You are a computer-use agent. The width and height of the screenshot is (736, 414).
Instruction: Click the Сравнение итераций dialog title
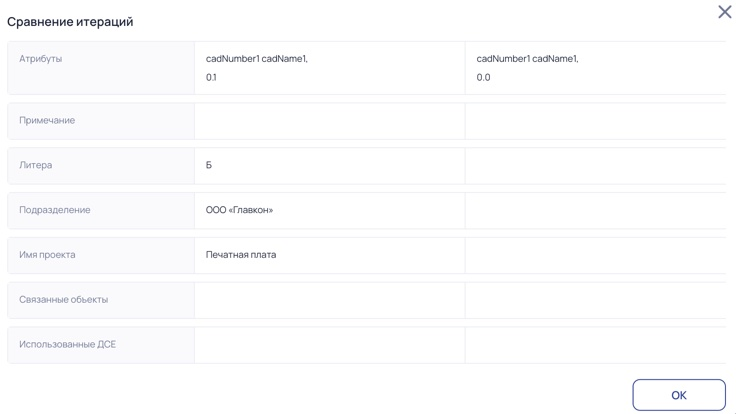pyautogui.click(x=70, y=22)
